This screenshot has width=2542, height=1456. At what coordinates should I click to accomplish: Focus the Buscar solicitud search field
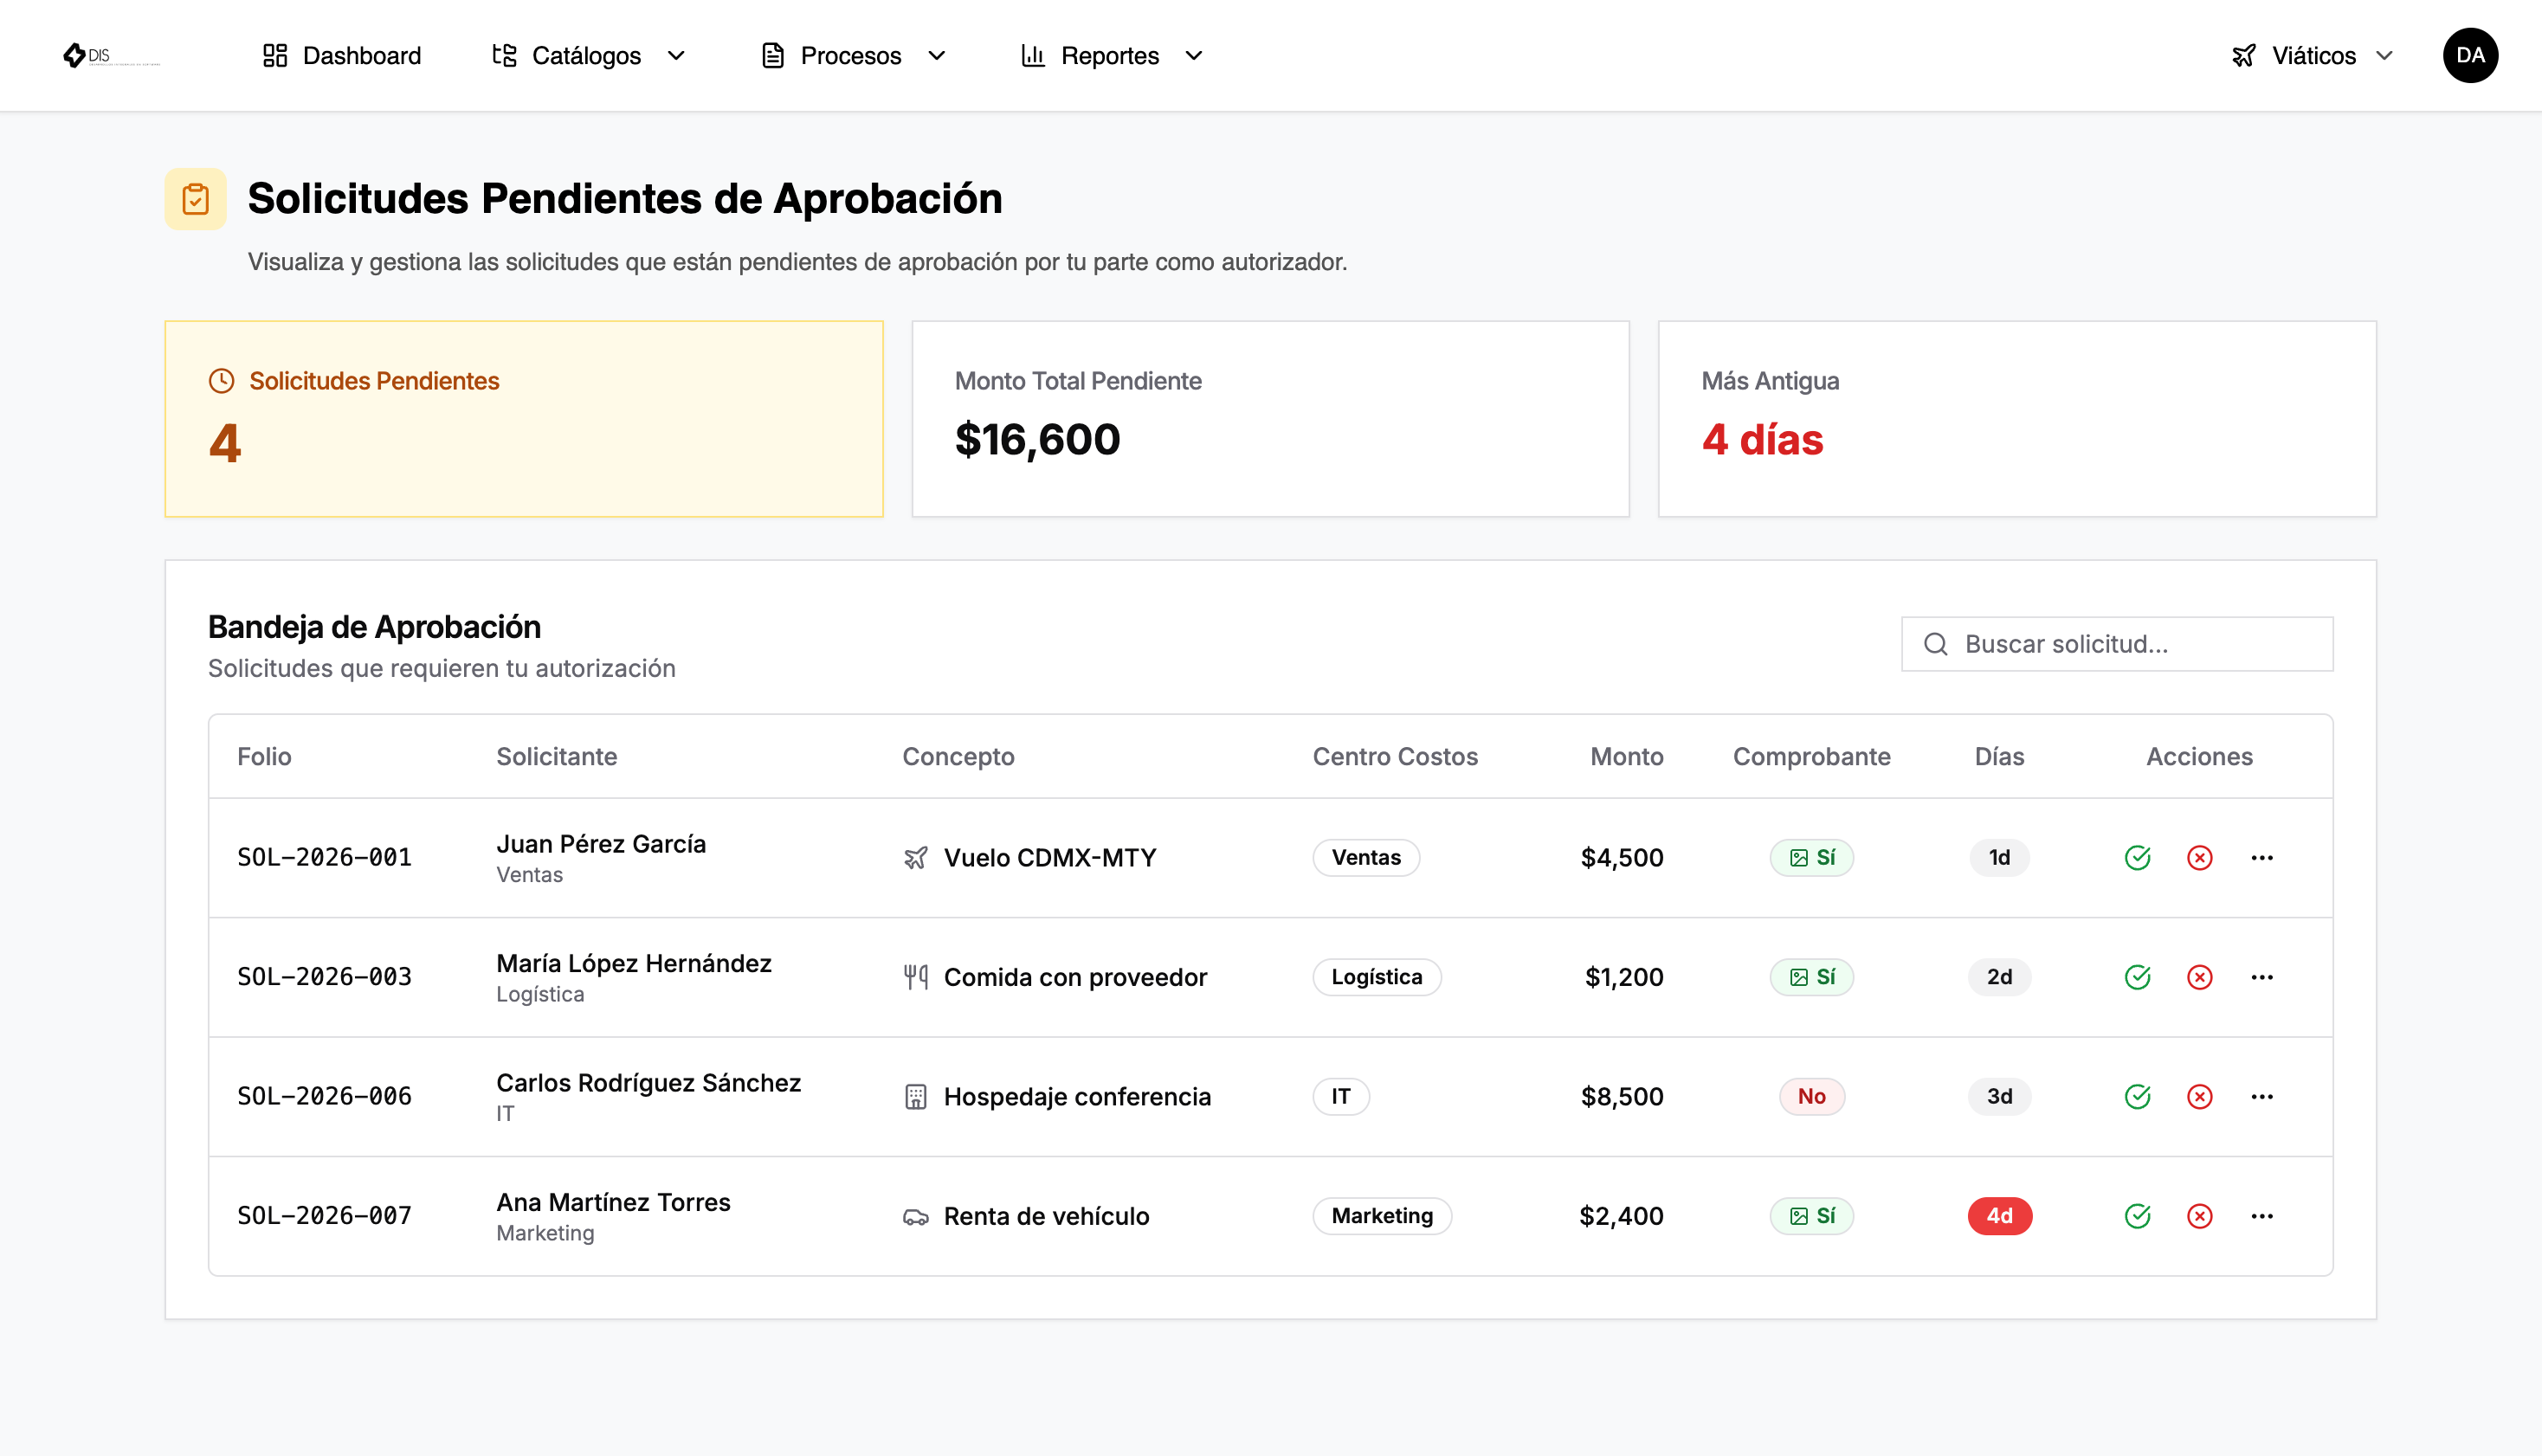point(2116,643)
